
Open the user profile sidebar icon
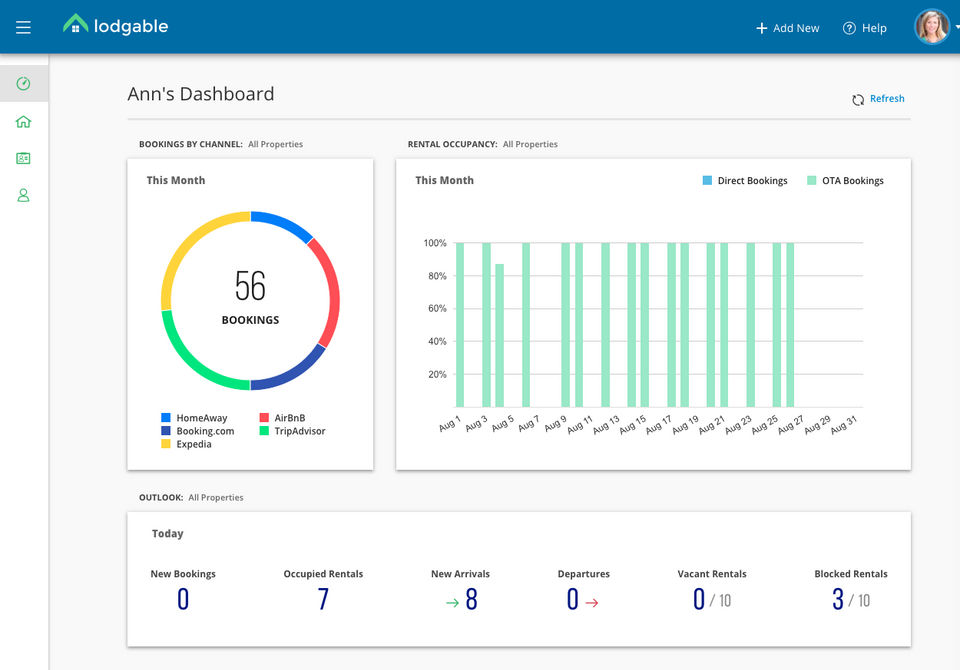[x=23, y=196]
